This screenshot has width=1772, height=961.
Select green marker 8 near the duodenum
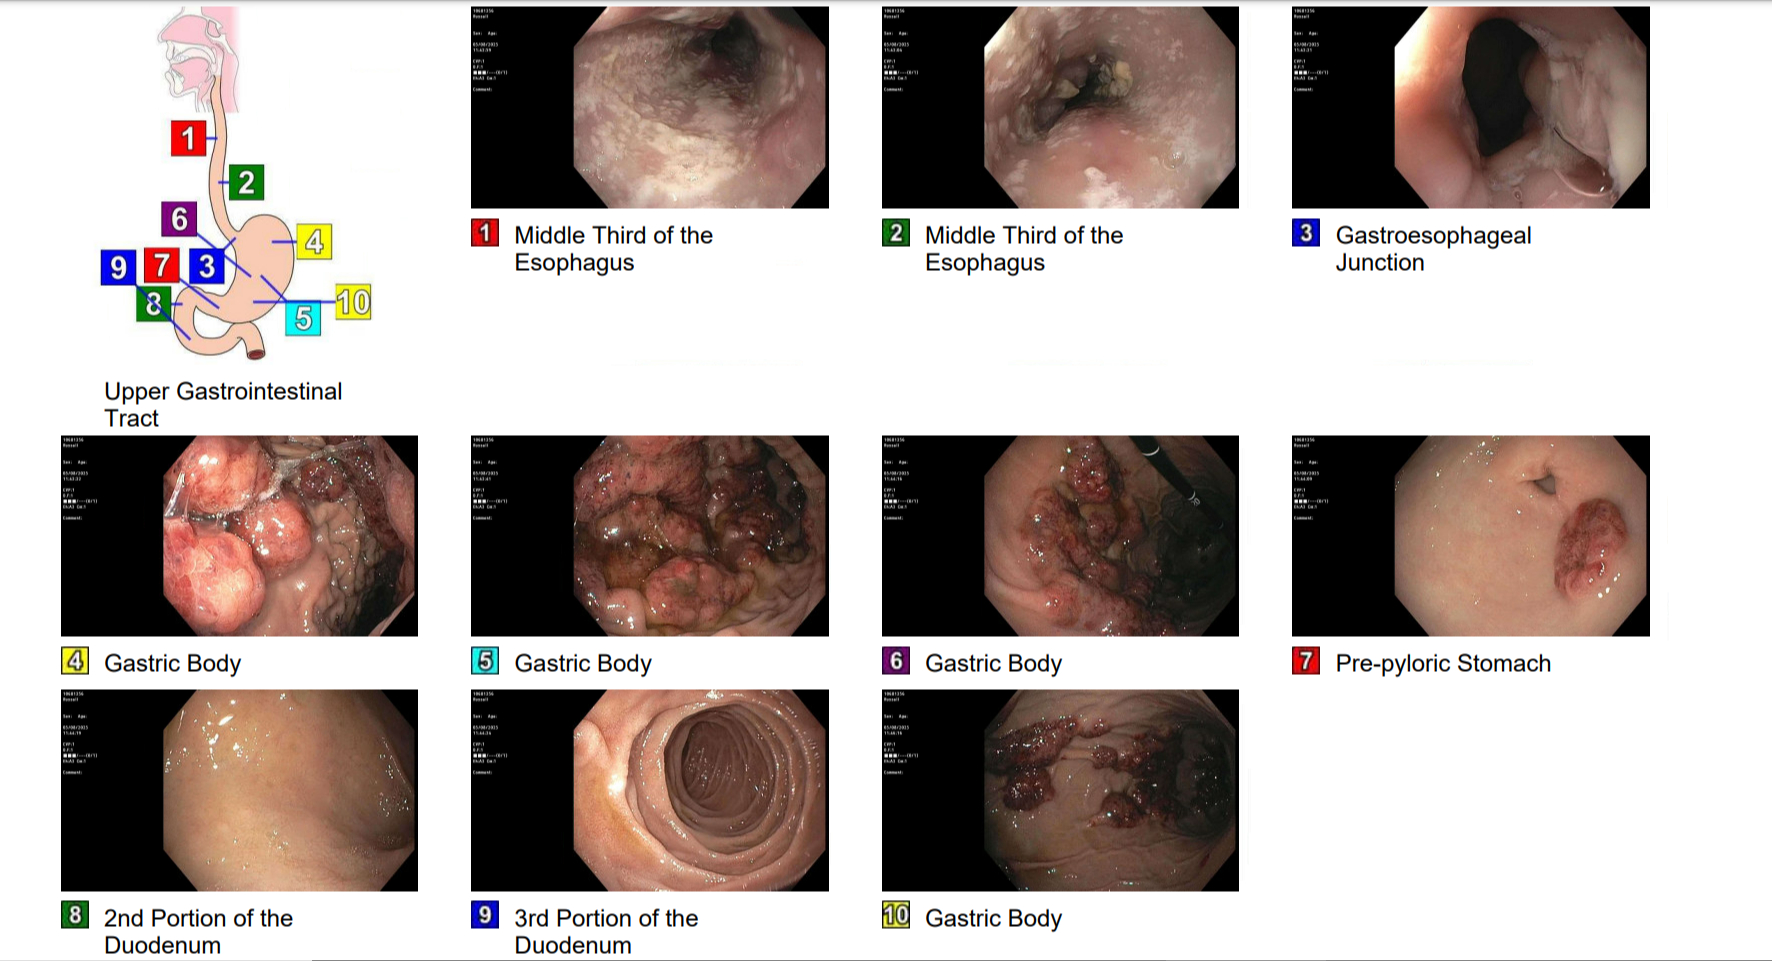(x=153, y=304)
